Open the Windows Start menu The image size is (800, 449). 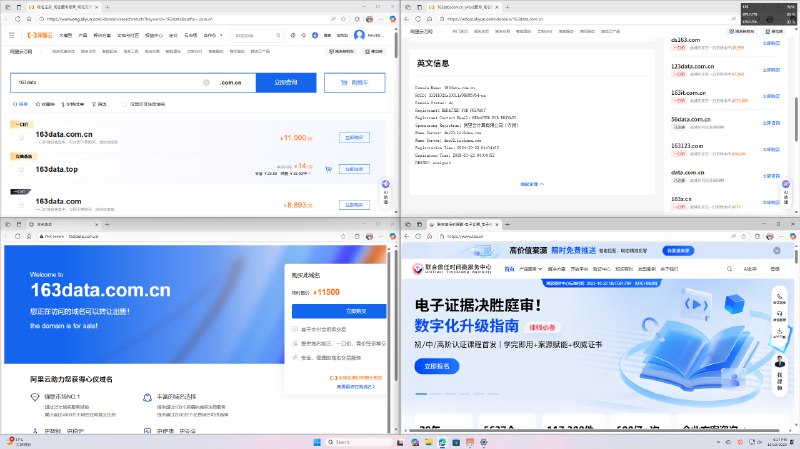316,441
